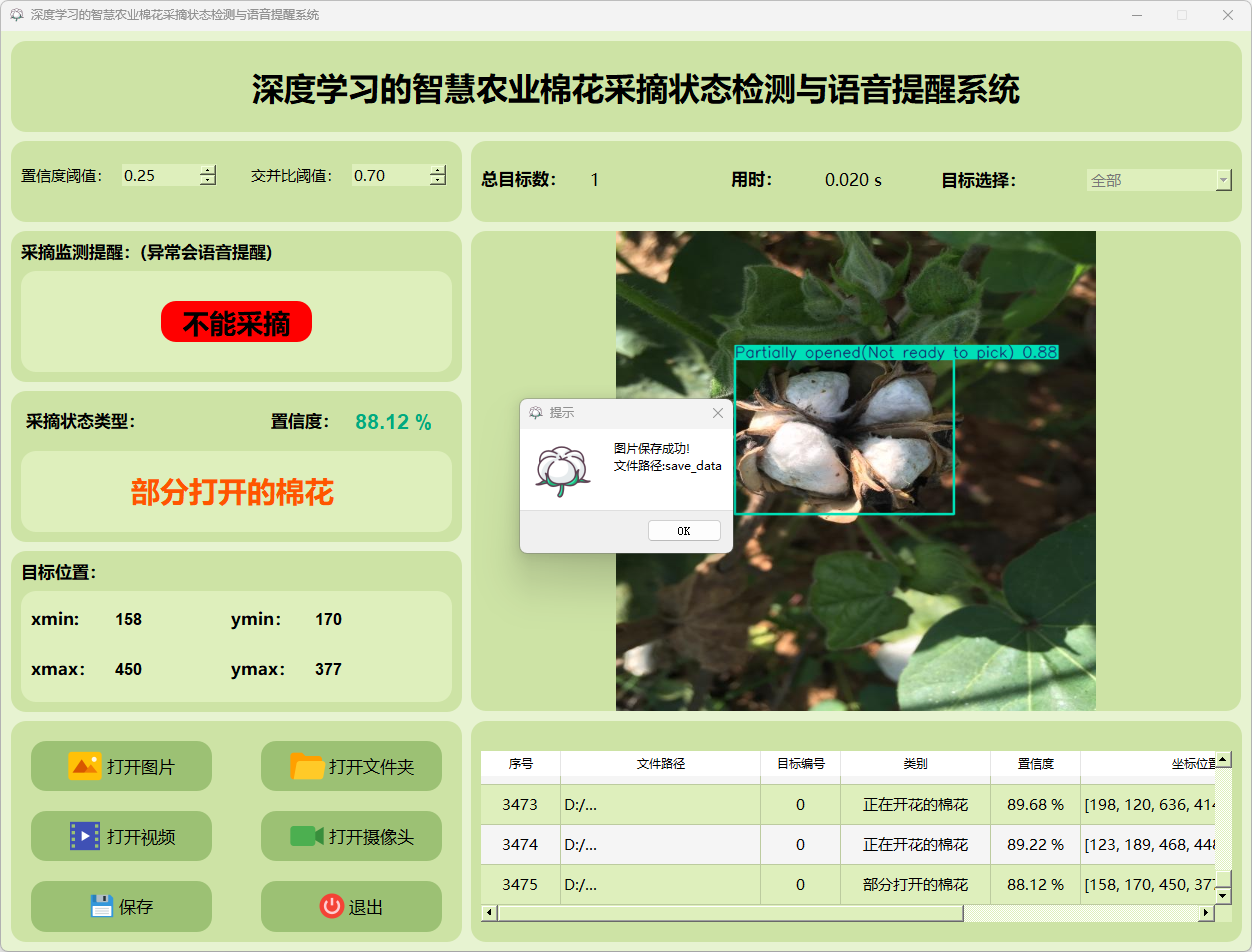Click the IoU threshold field showing 0.70
Screen dimensions: 1252x952
pos(388,176)
